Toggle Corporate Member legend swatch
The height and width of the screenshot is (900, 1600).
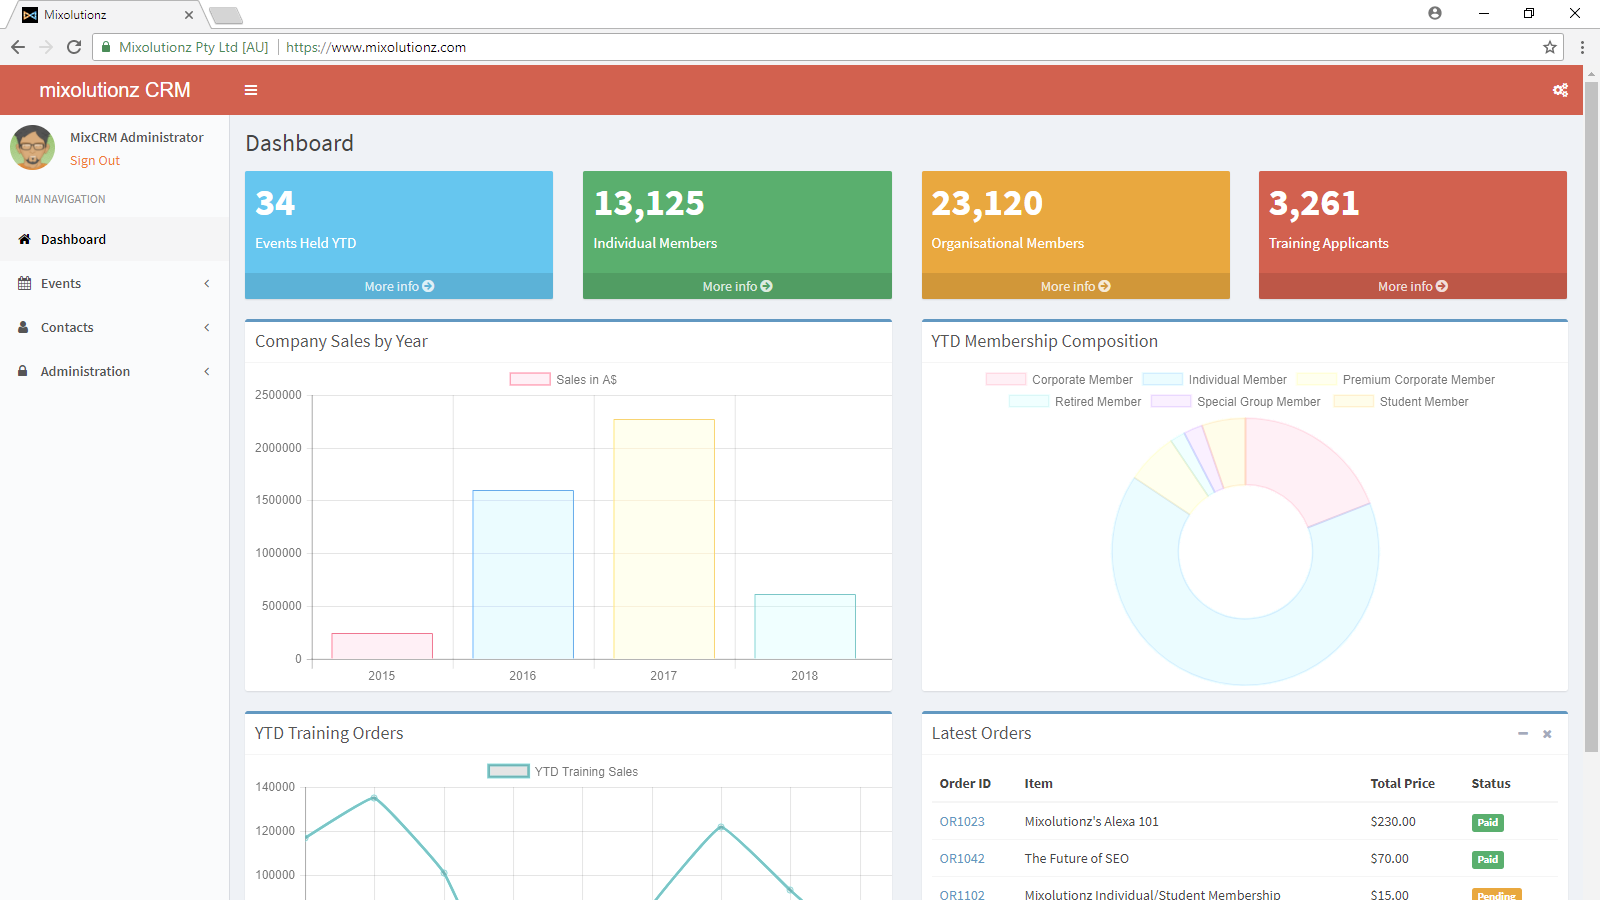pyautogui.click(x=1006, y=379)
